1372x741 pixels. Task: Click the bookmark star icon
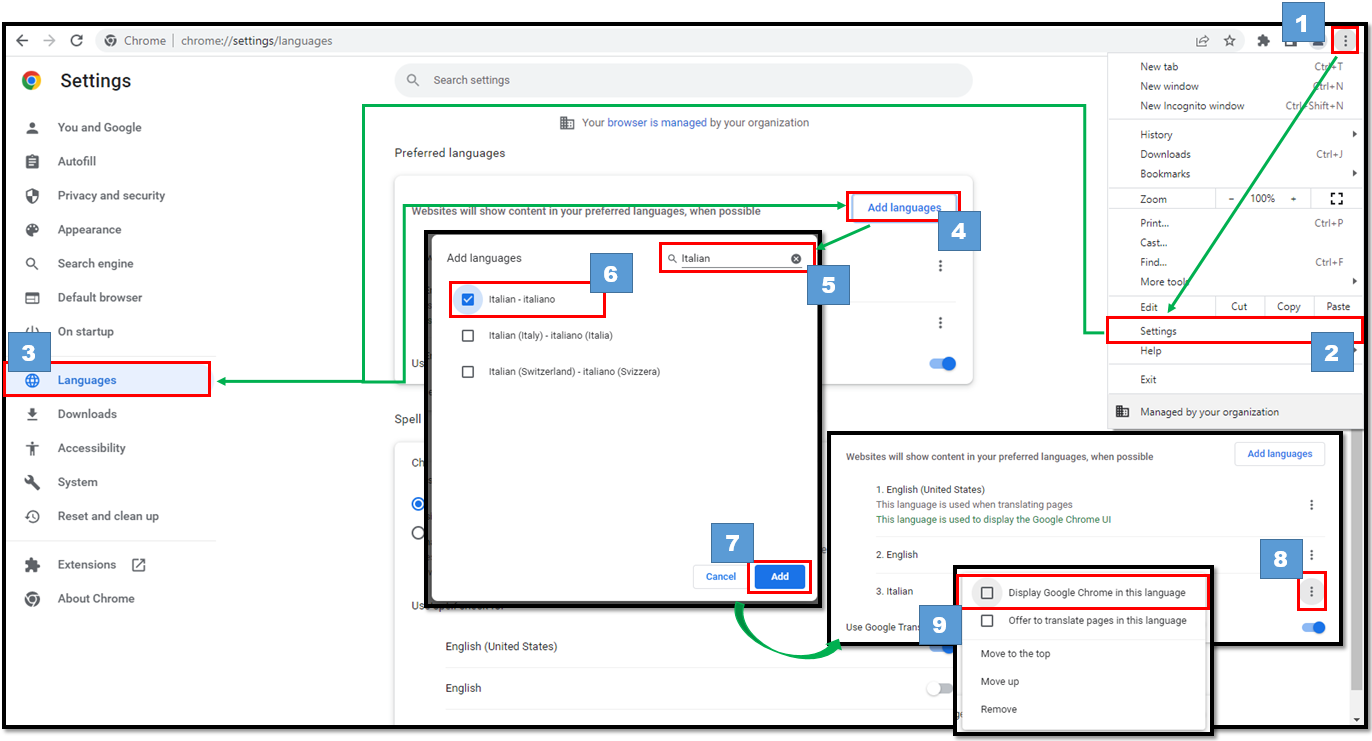[x=1231, y=40]
